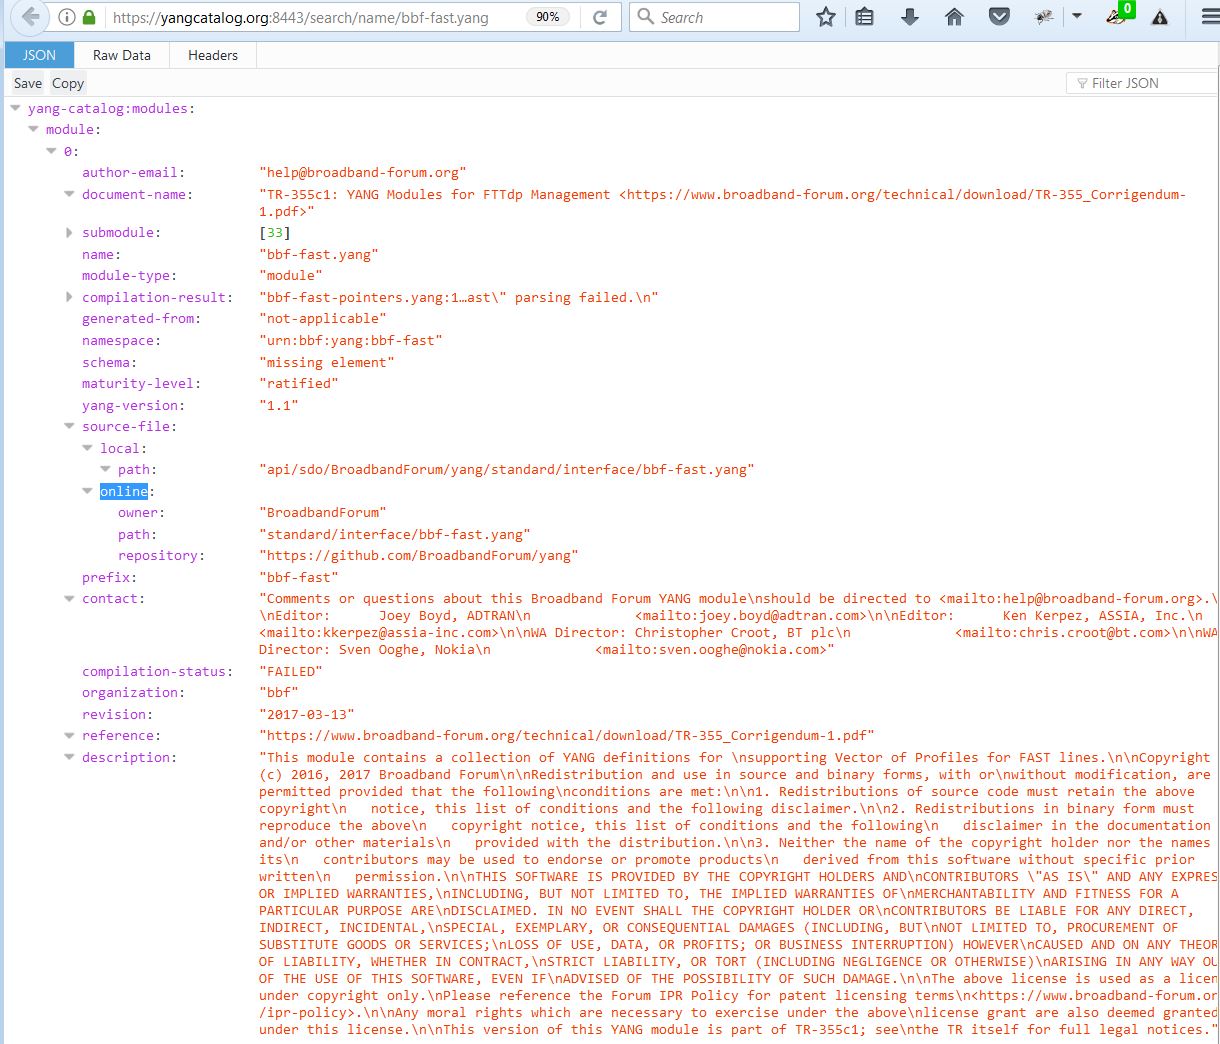Select the "bbf" organization value

pyautogui.click(x=279, y=693)
